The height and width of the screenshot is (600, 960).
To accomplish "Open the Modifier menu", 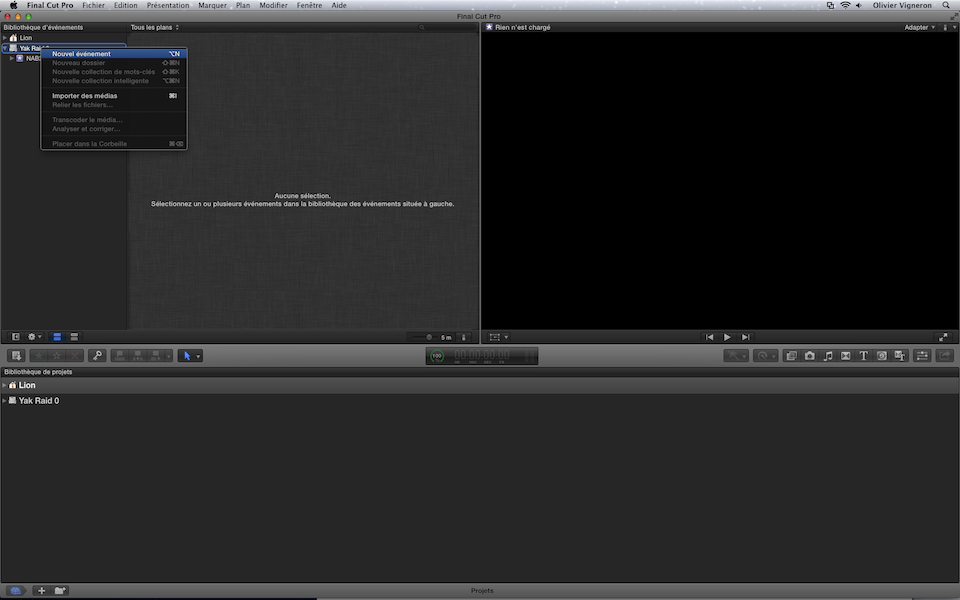I will (273, 6).
